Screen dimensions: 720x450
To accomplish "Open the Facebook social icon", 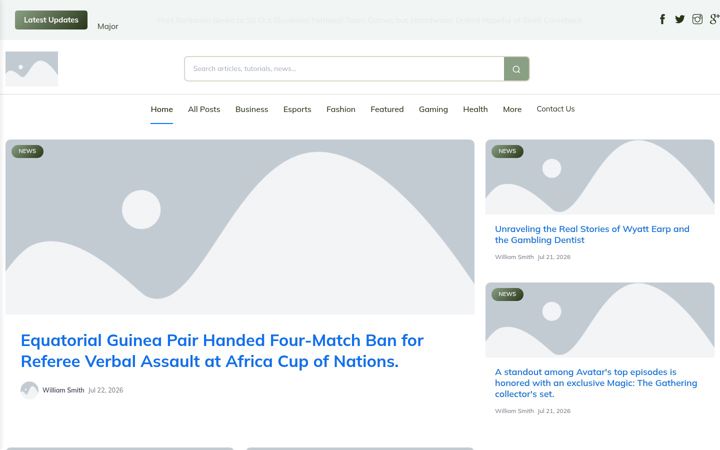I will point(662,19).
